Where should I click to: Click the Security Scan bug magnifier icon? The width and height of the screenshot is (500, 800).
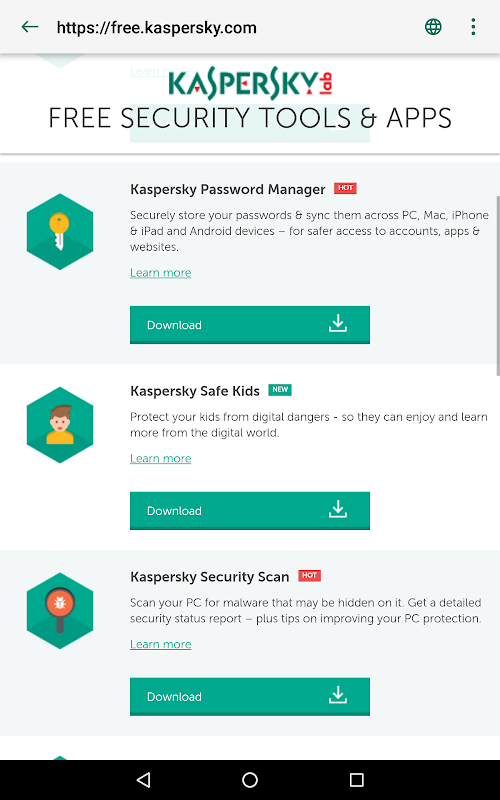pos(60,610)
